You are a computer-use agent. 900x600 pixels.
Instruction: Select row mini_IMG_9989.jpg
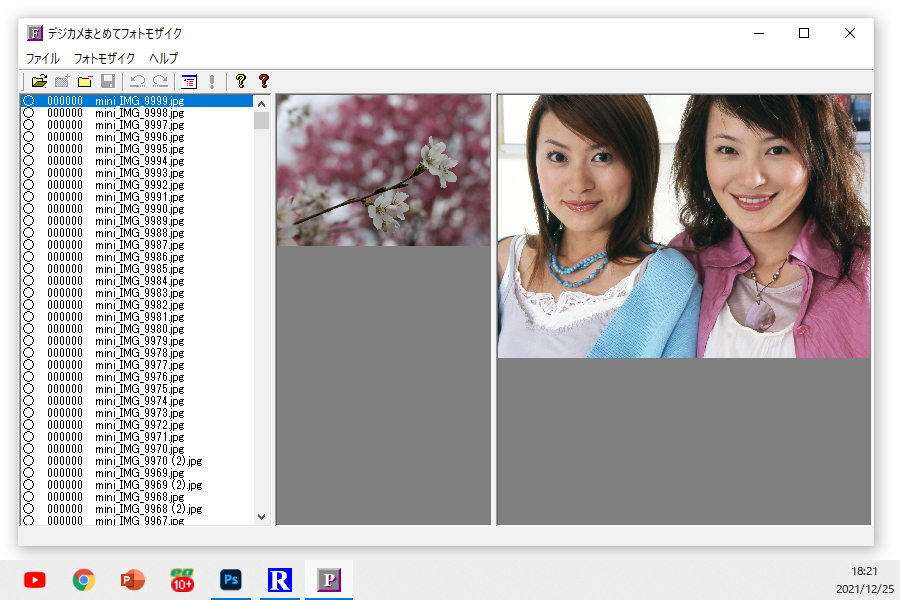(x=137, y=221)
